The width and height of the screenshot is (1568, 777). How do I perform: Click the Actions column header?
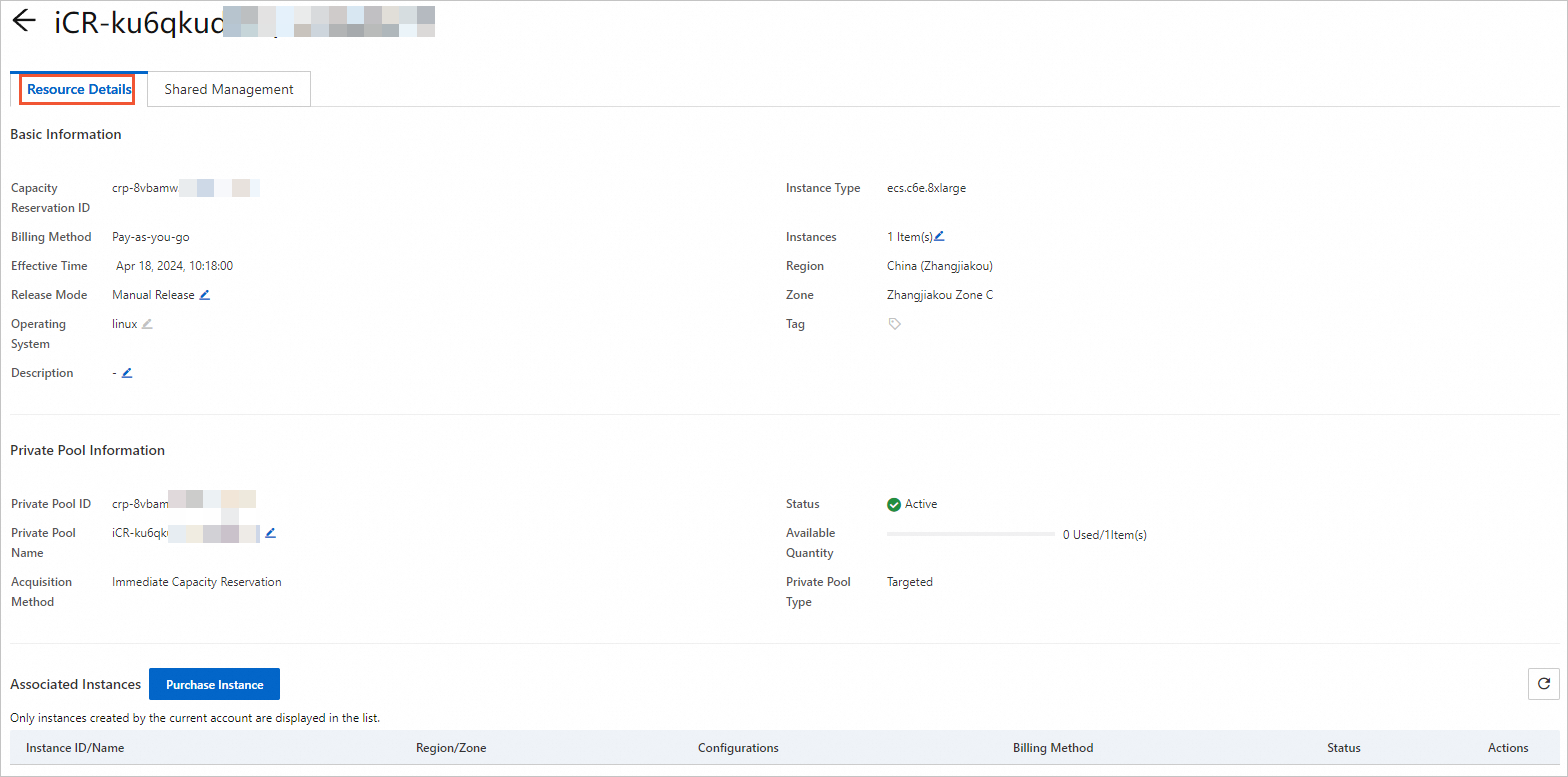[1508, 748]
